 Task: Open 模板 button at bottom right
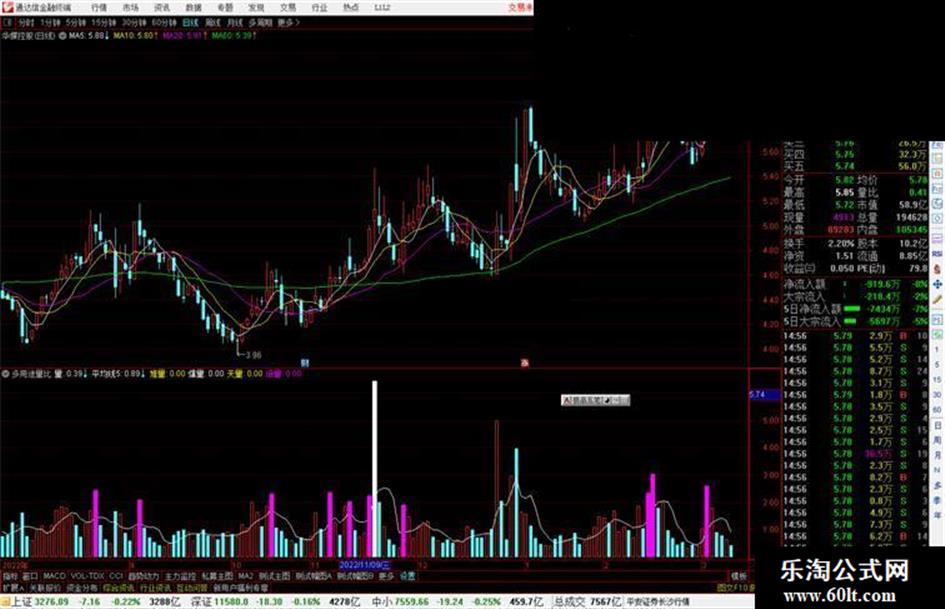tap(739, 576)
